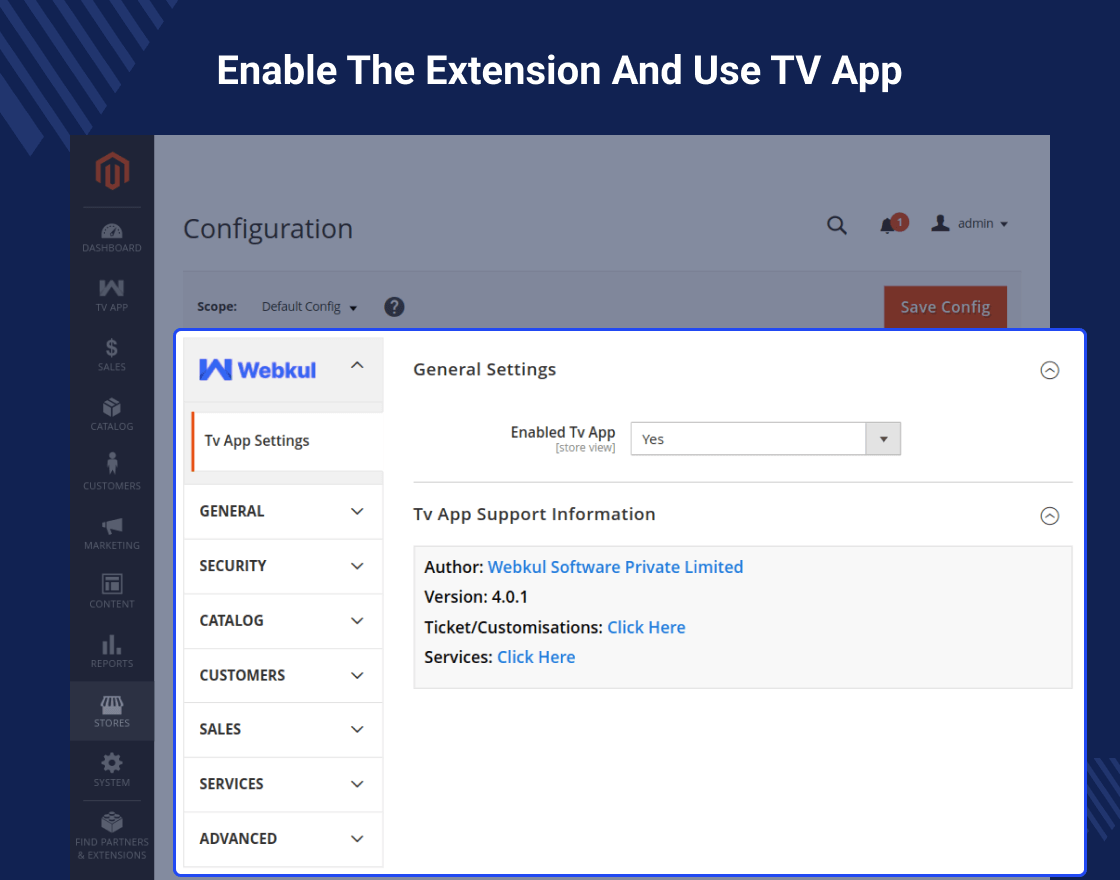Click the General Settings heading text

click(x=484, y=369)
